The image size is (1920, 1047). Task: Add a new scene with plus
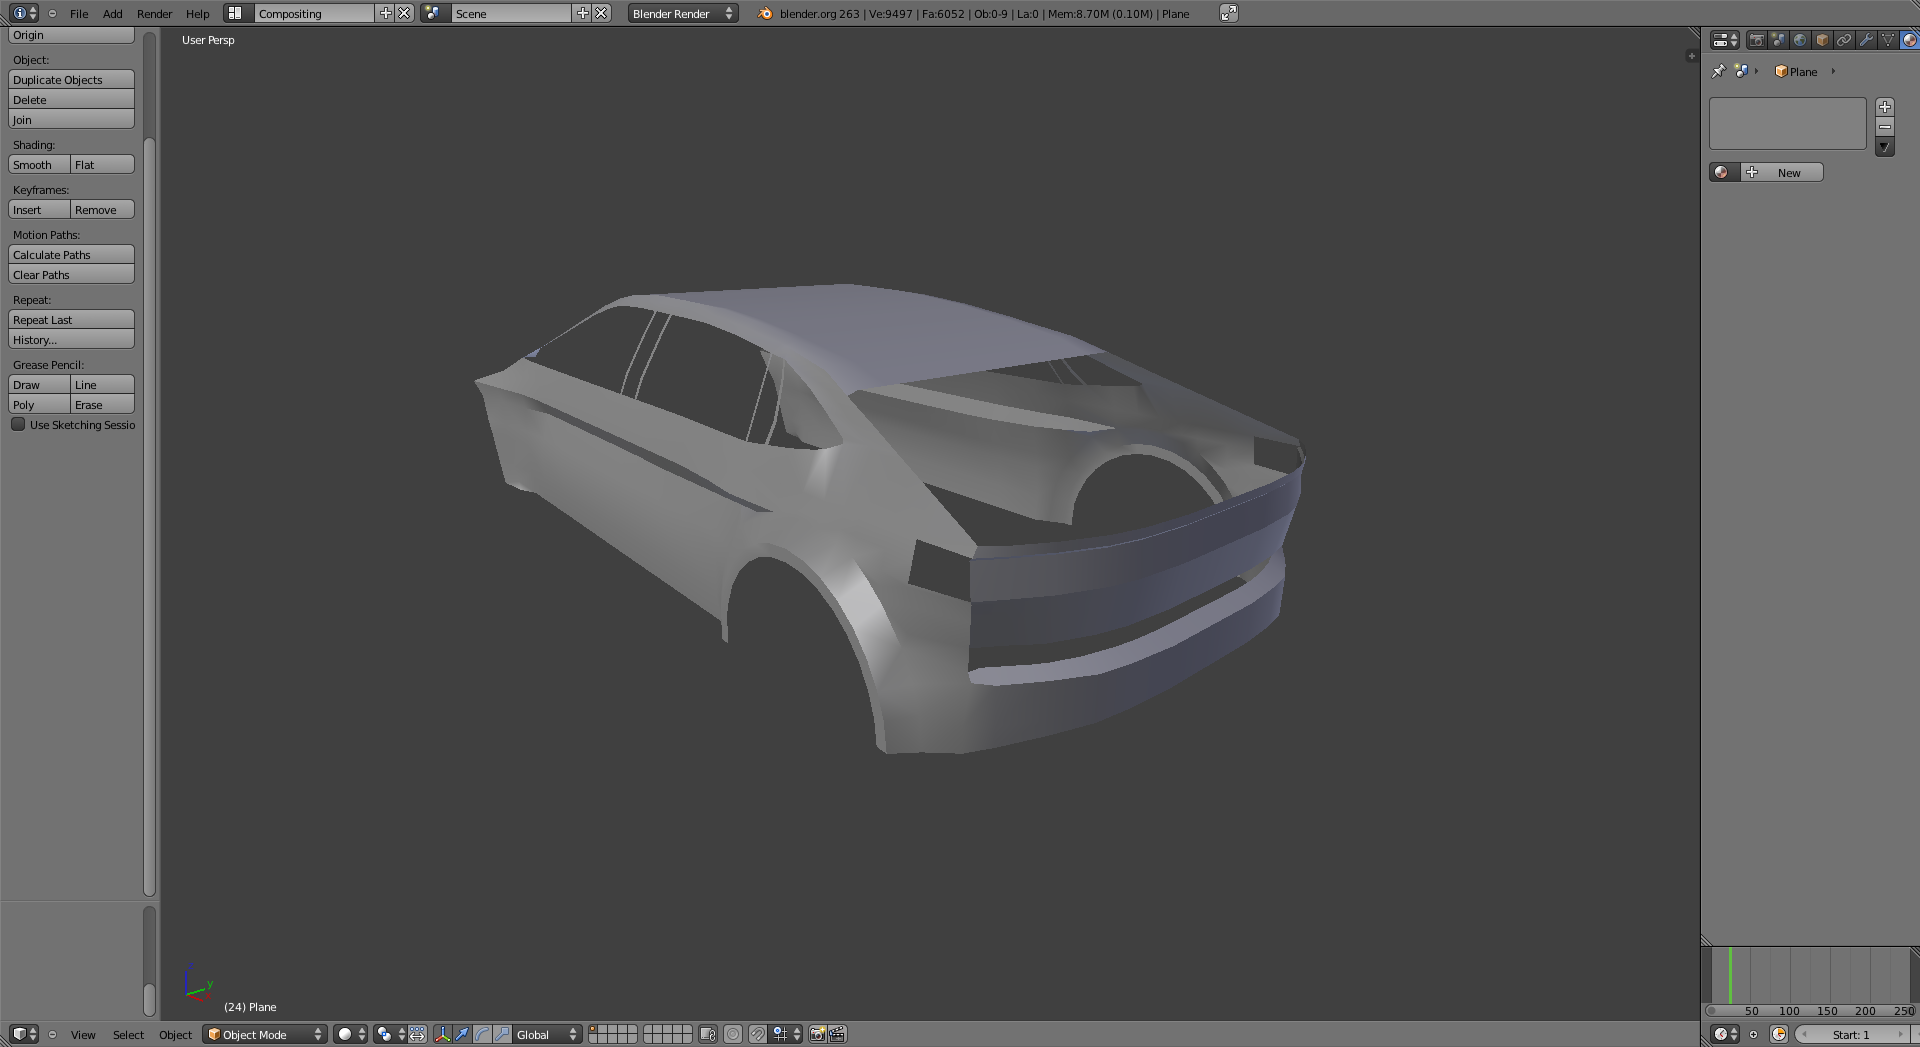[x=582, y=13]
